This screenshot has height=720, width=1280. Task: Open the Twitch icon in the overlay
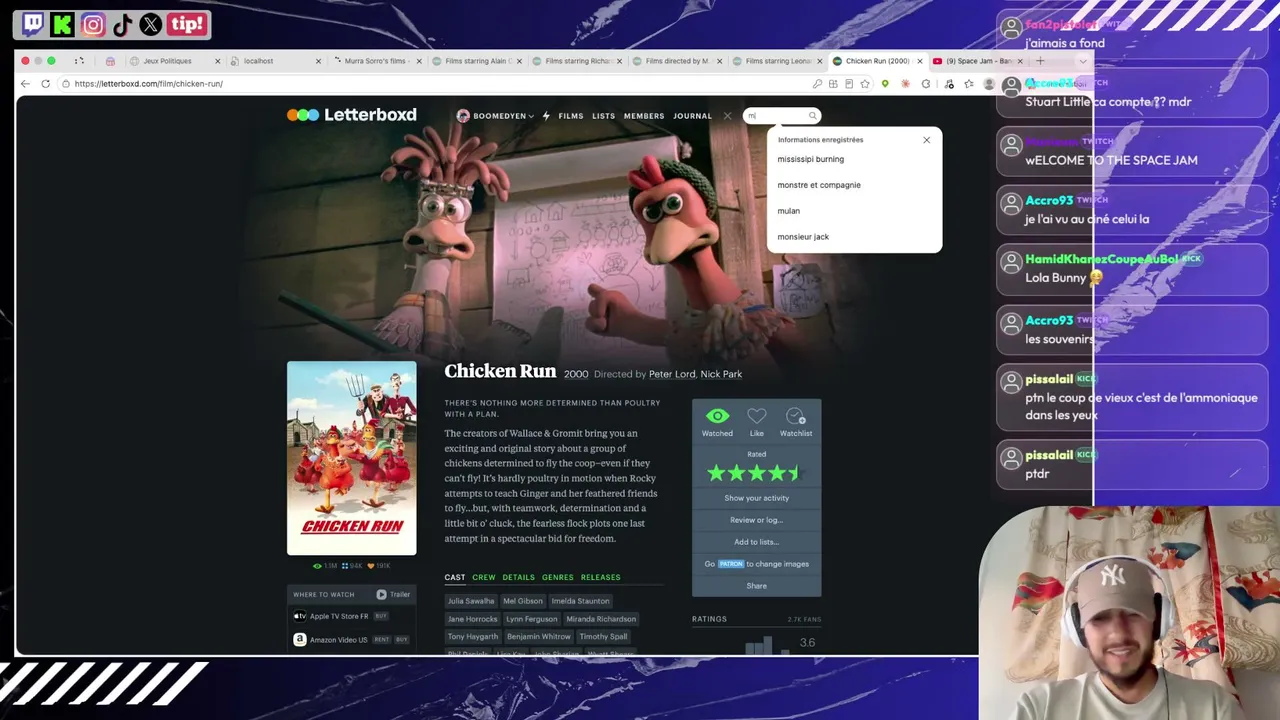pos(33,25)
